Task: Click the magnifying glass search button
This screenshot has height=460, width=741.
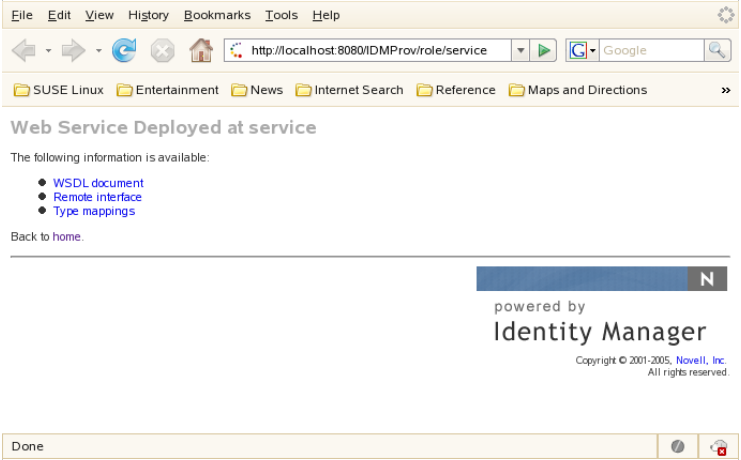Action: point(717,50)
